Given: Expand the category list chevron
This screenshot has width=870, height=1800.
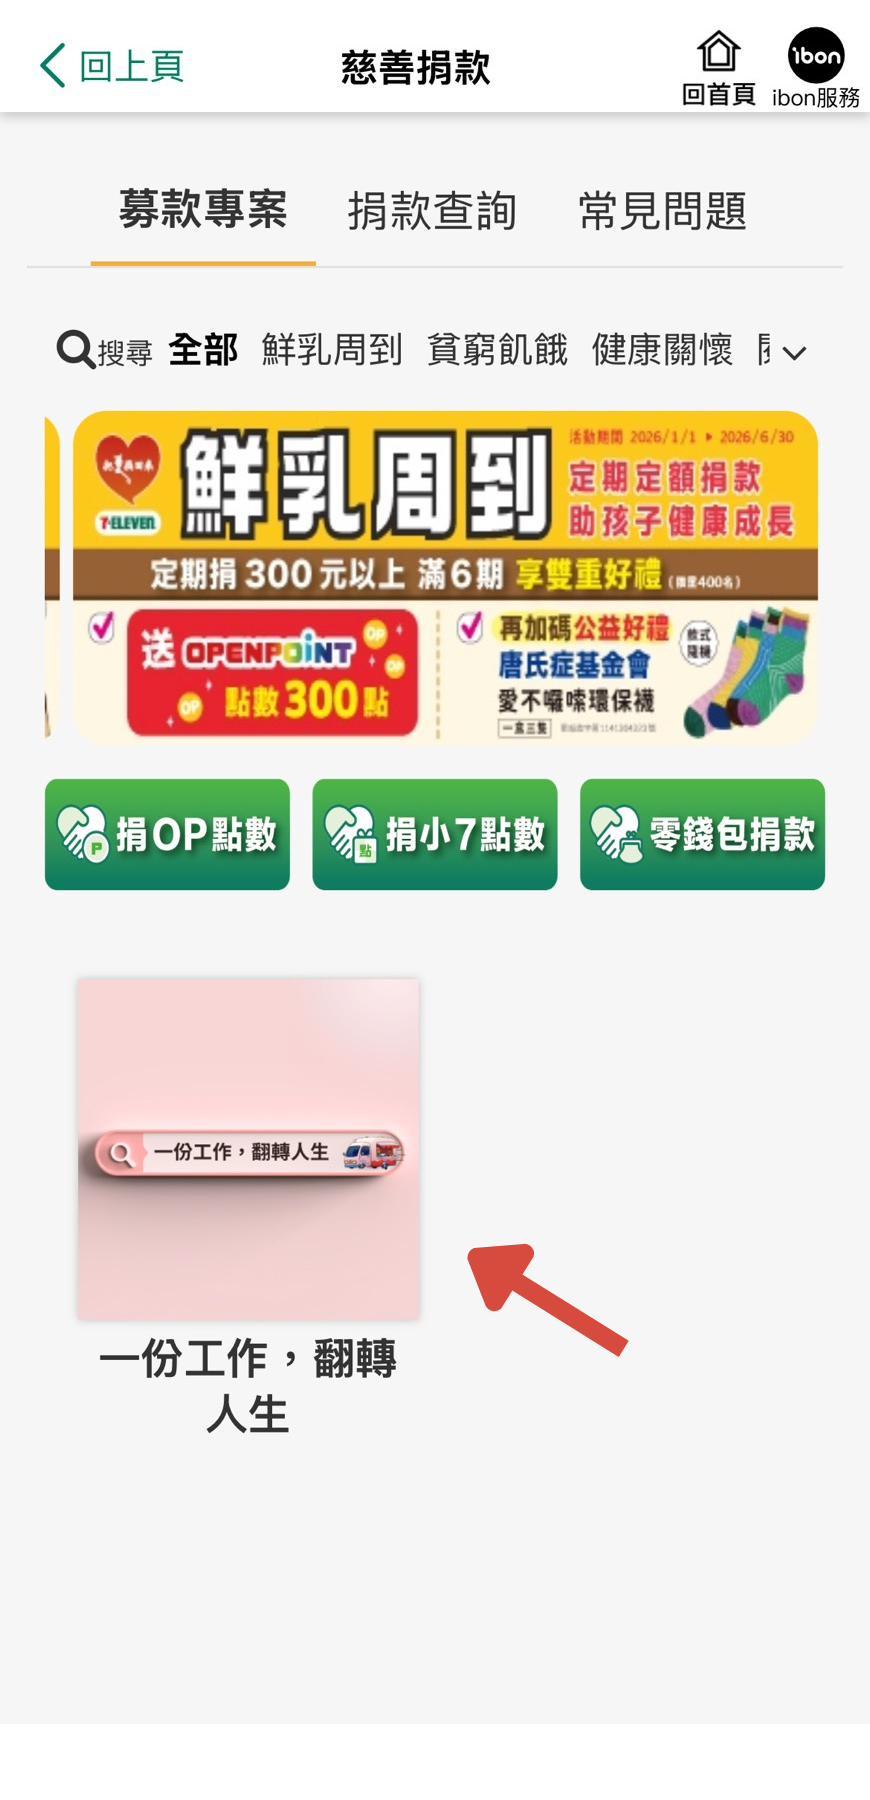Looking at the screenshot, I should [x=794, y=353].
